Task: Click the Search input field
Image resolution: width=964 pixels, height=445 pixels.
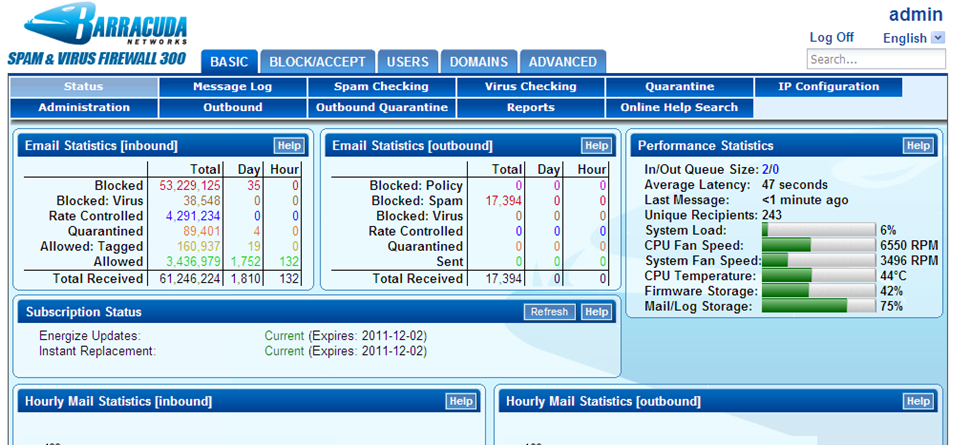Action: pyautogui.click(x=875, y=60)
